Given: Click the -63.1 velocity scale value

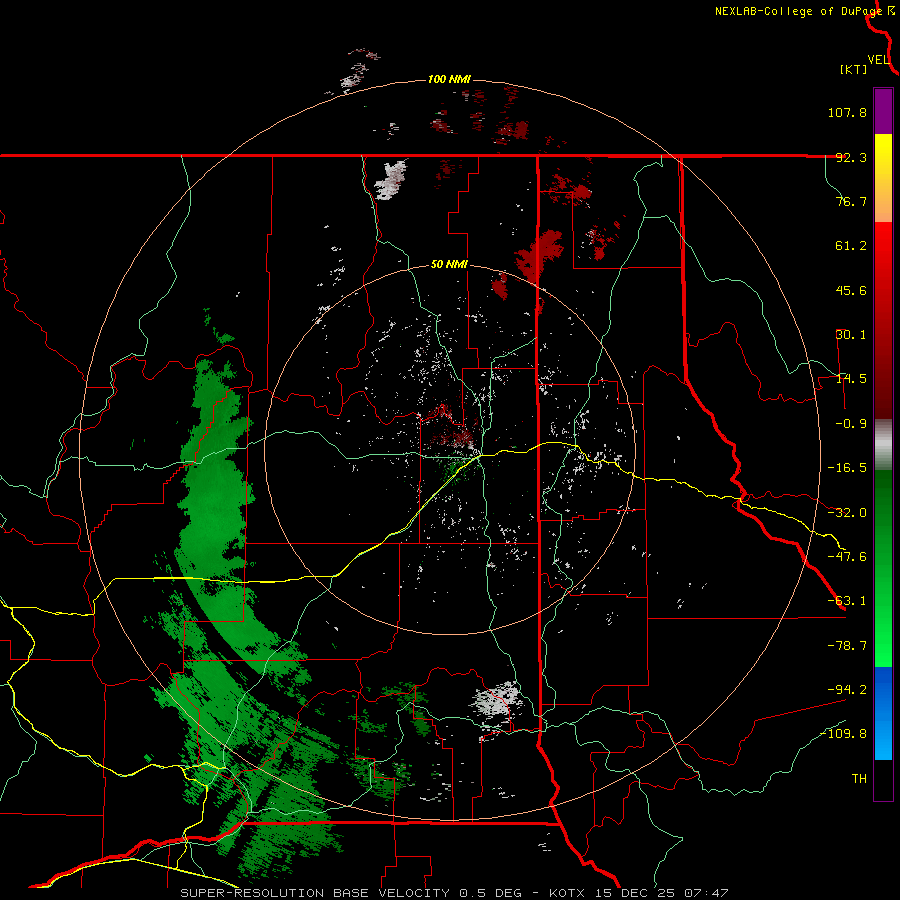Looking at the screenshot, I should point(847,601).
